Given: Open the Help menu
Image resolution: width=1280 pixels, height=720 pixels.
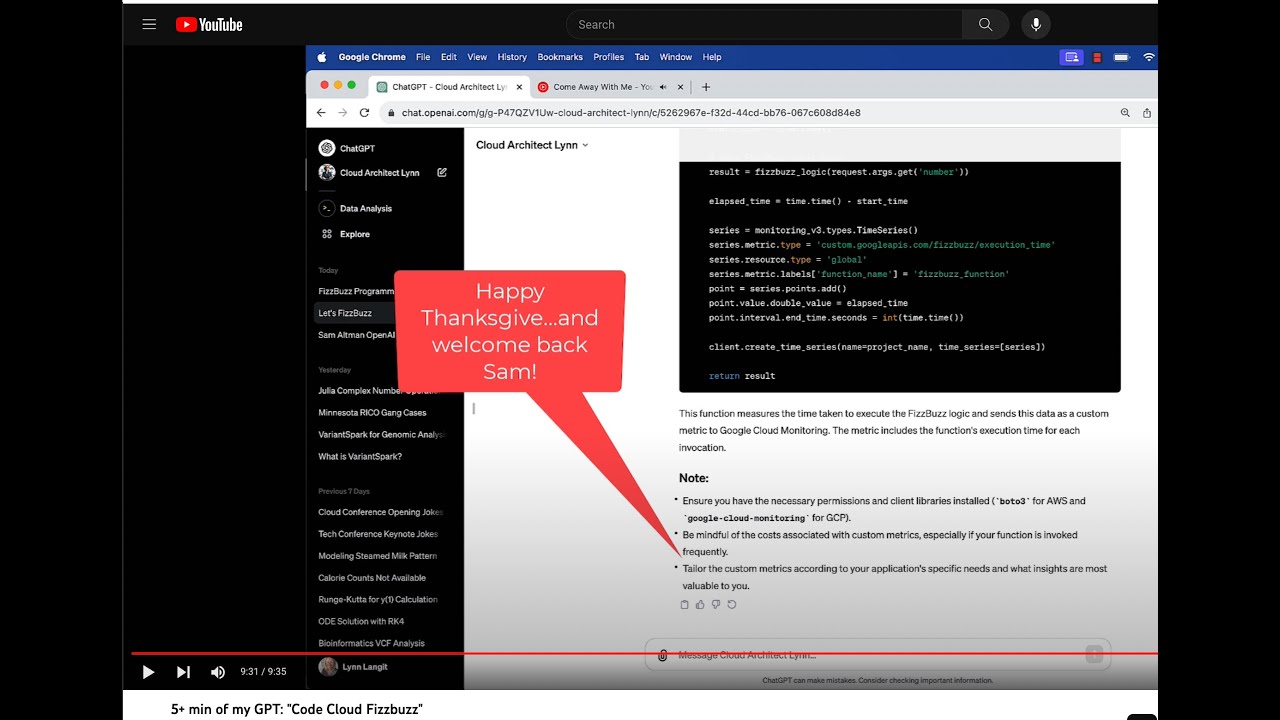Looking at the screenshot, I should coord(712,57).
